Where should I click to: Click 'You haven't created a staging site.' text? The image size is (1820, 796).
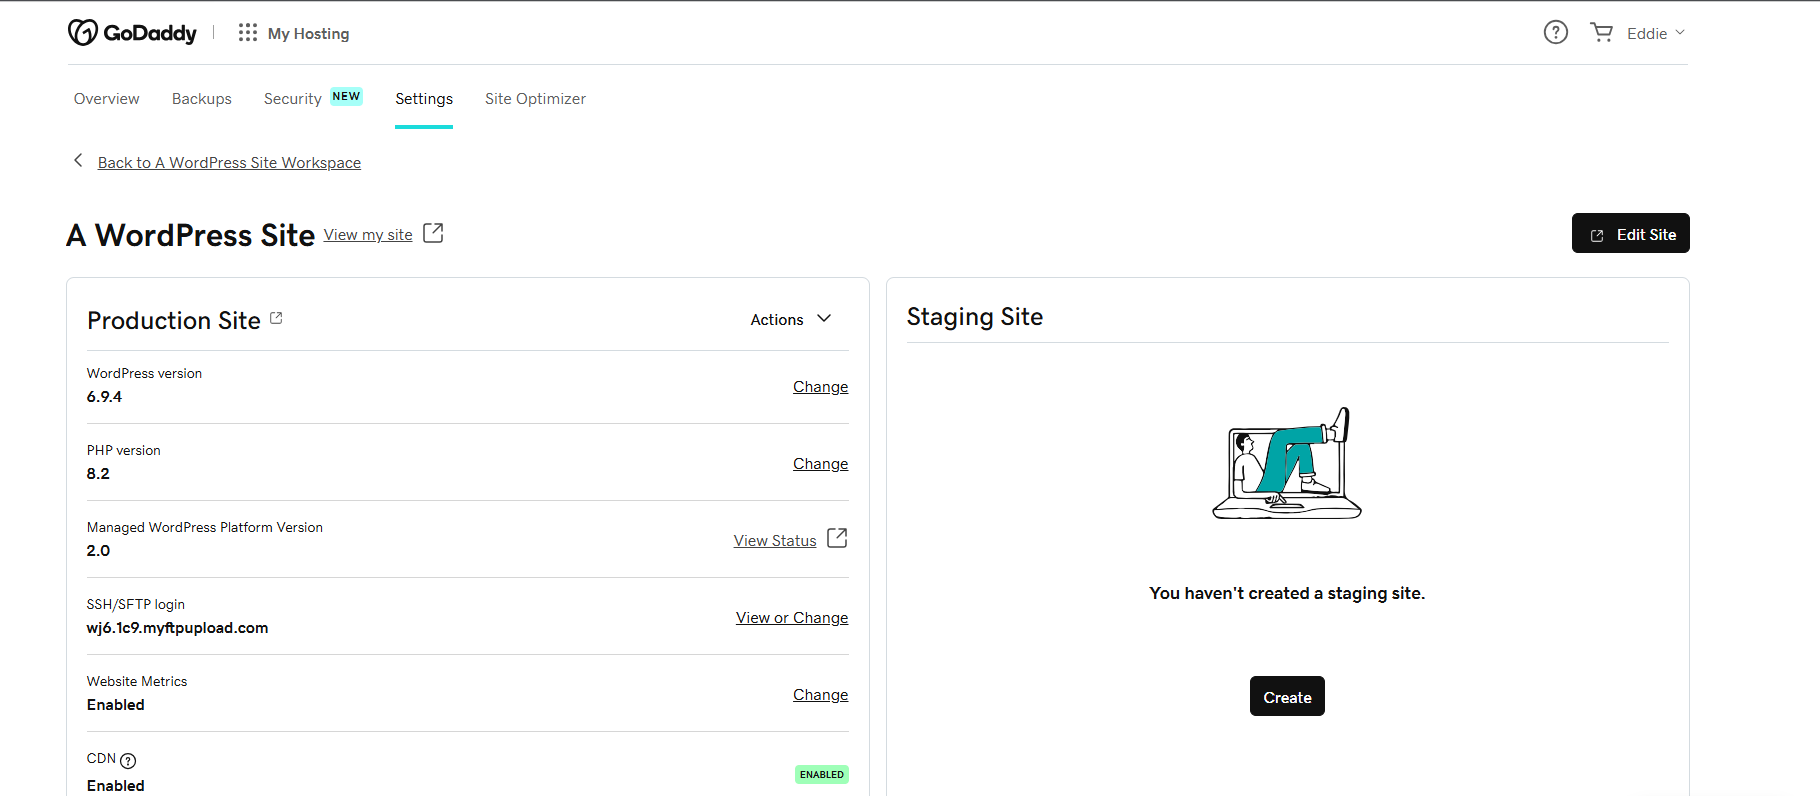click(x=1287, y=593)
